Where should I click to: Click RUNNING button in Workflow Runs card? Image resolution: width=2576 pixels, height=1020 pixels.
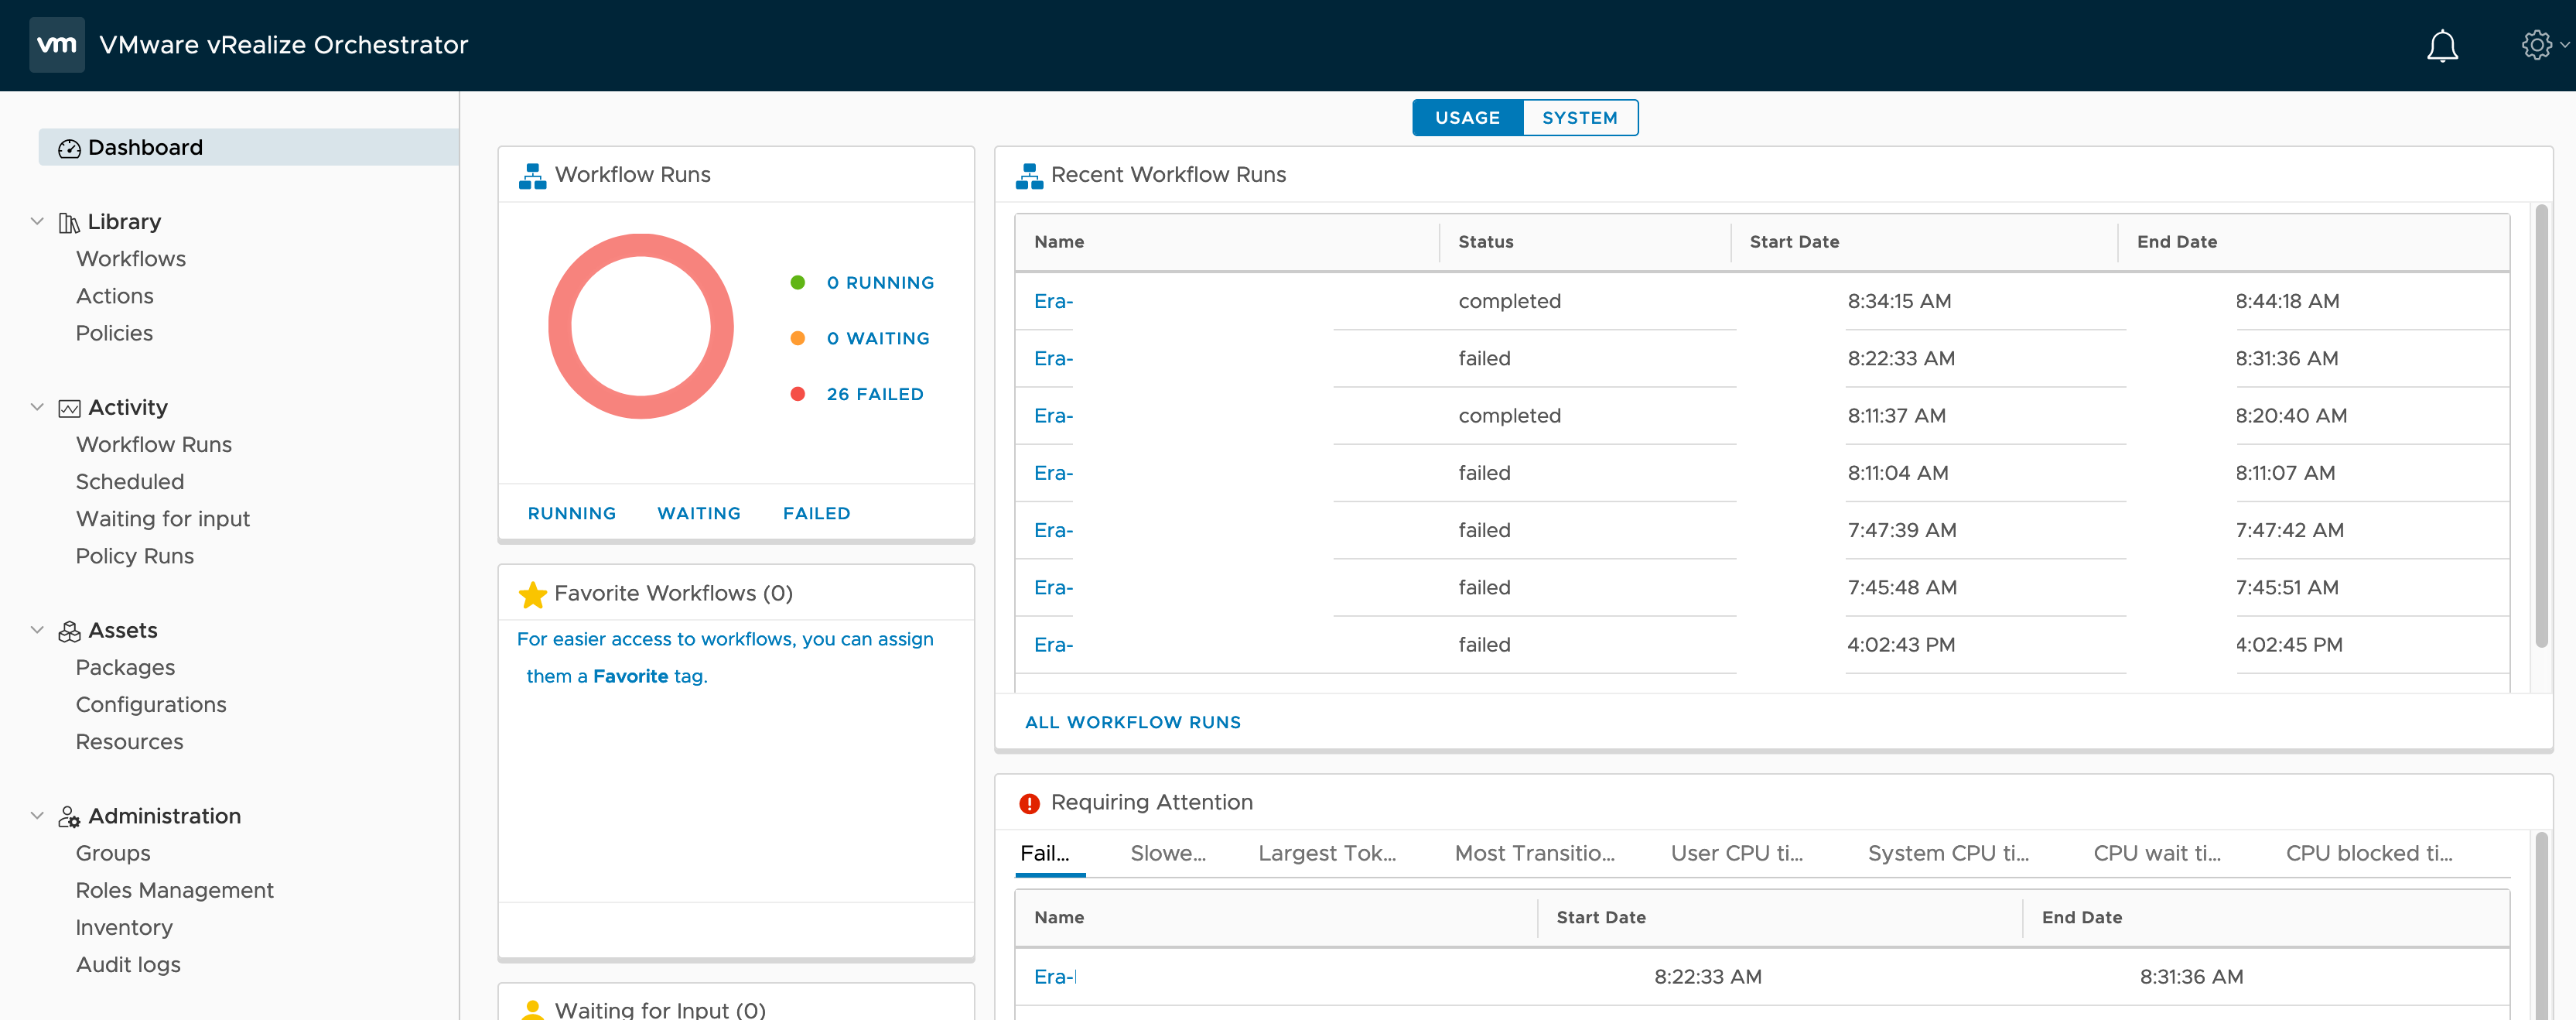(x=572, y=513)
